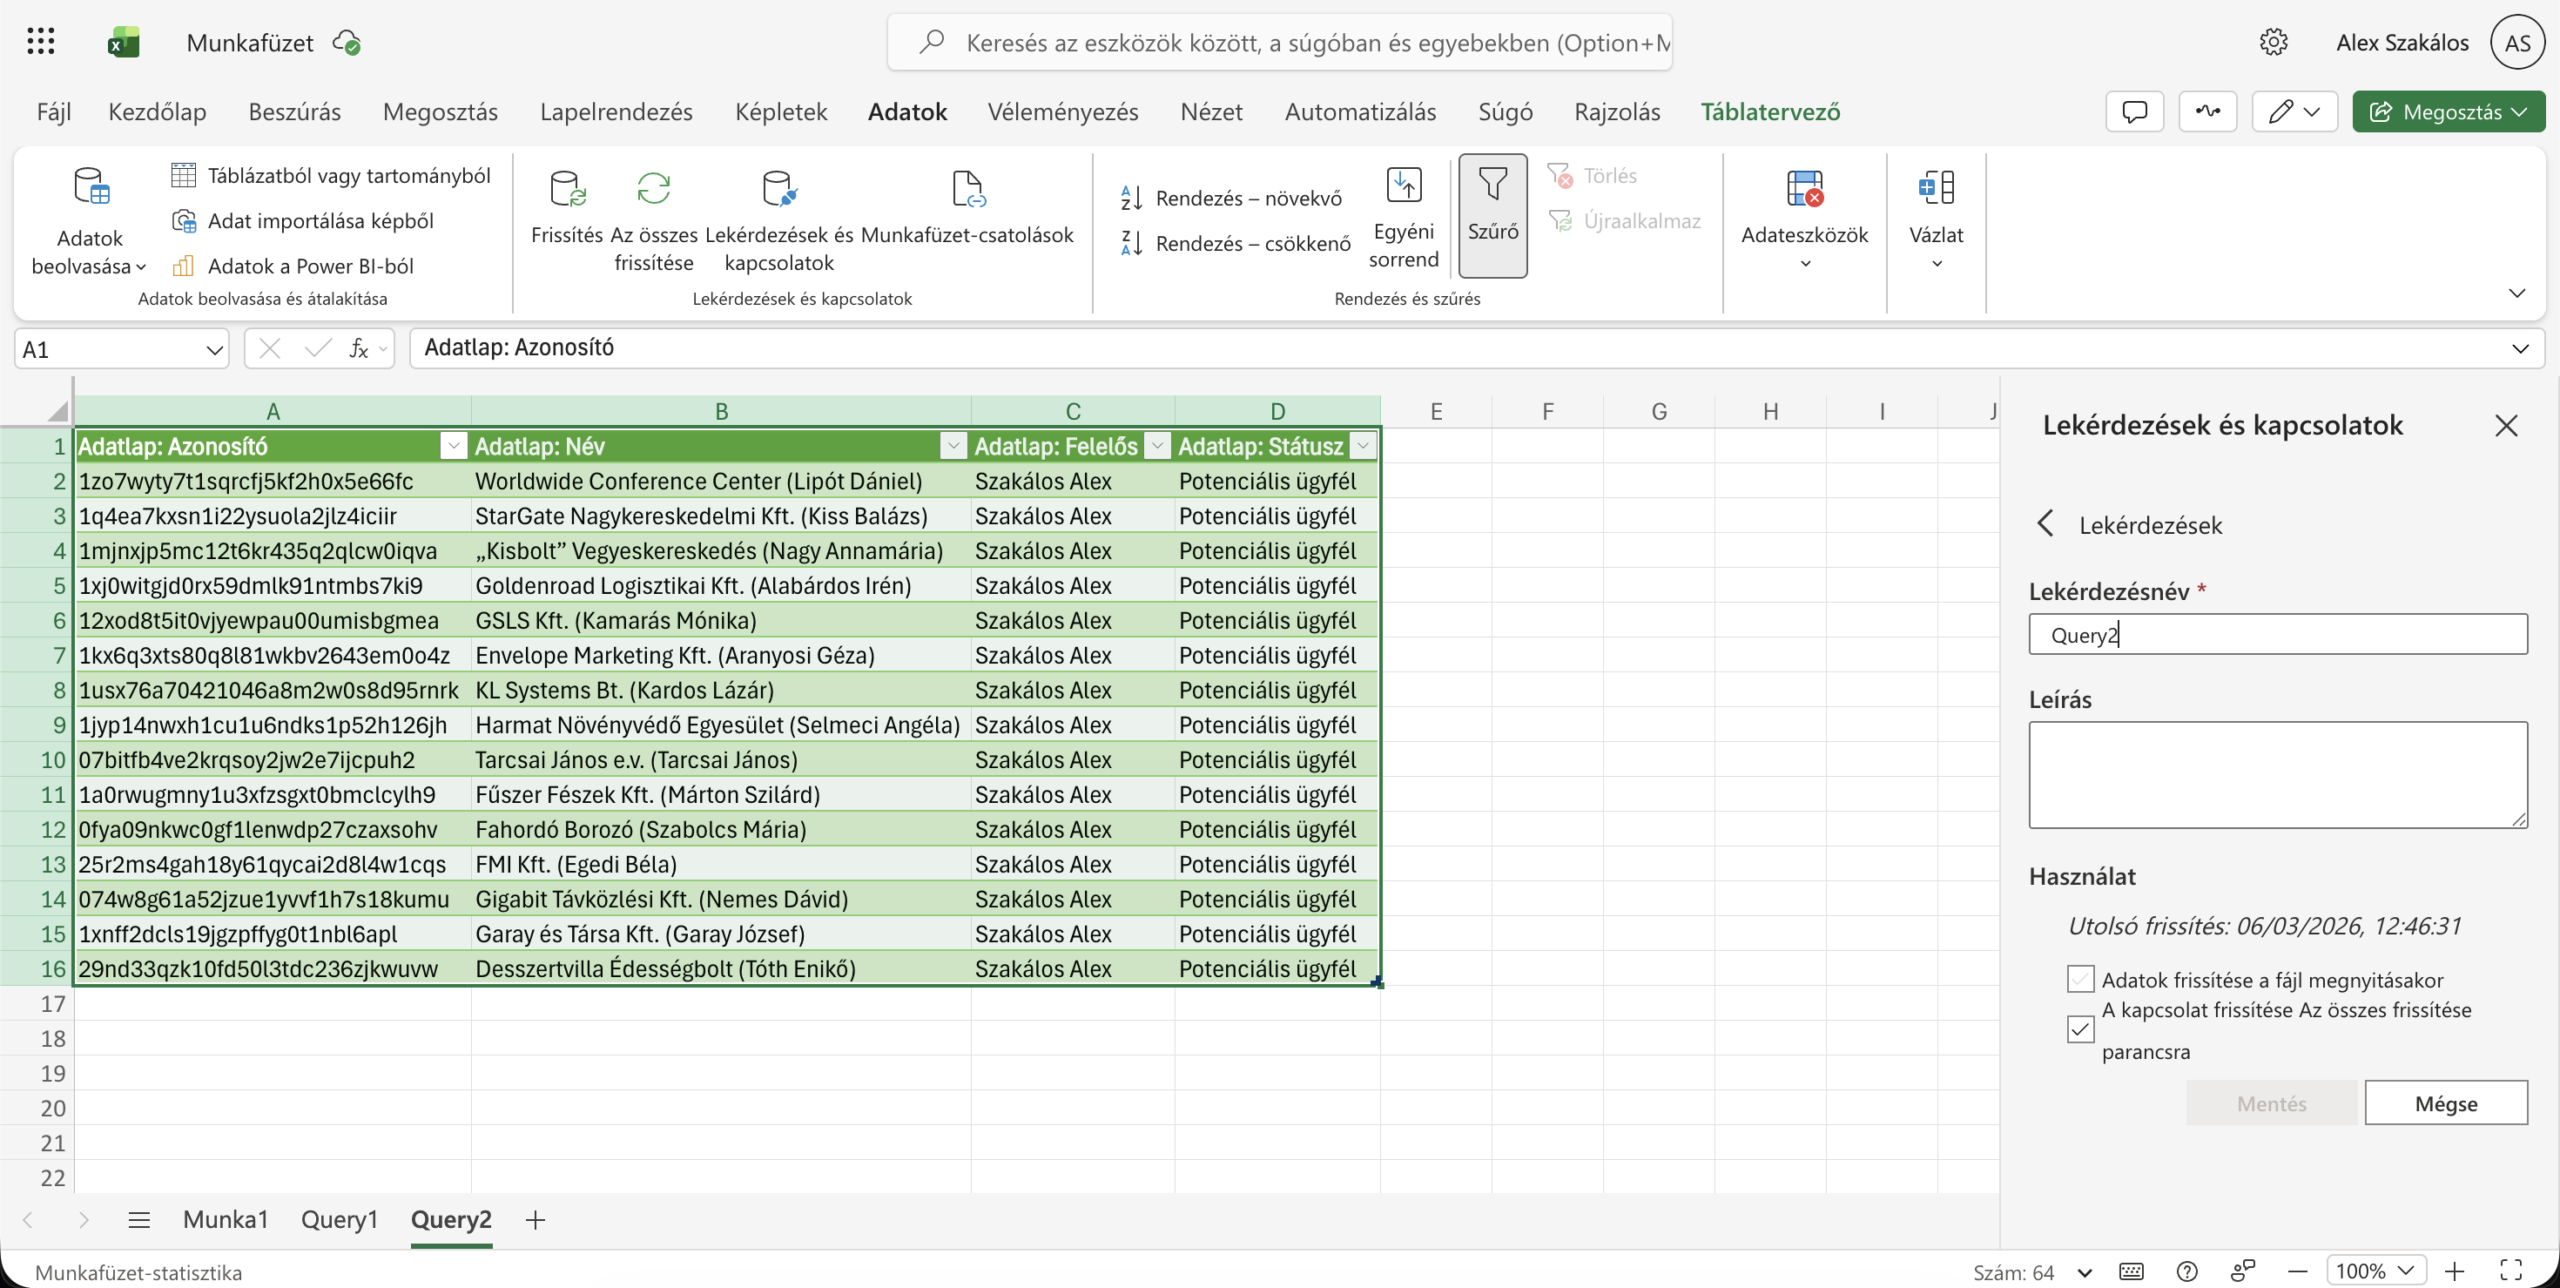Uncheck A kapcsolat frissítése Az összes frissítése parancsra
The width and height of the screenshot is (2560, 1288).
click(2080, 1029)
